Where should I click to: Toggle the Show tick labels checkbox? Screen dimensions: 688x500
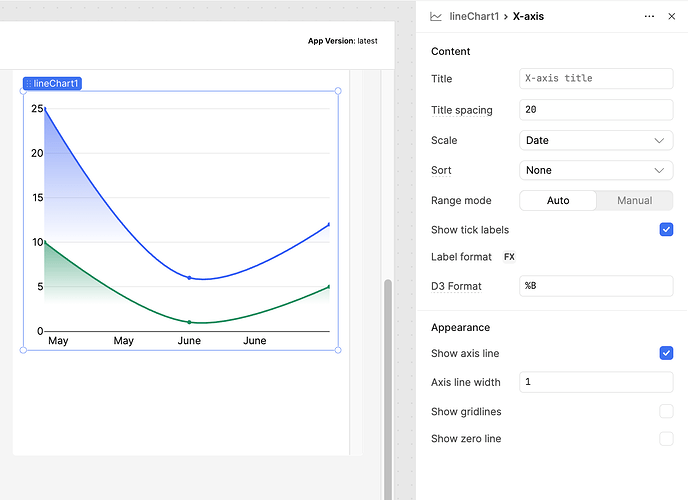[x=666, y=229]
